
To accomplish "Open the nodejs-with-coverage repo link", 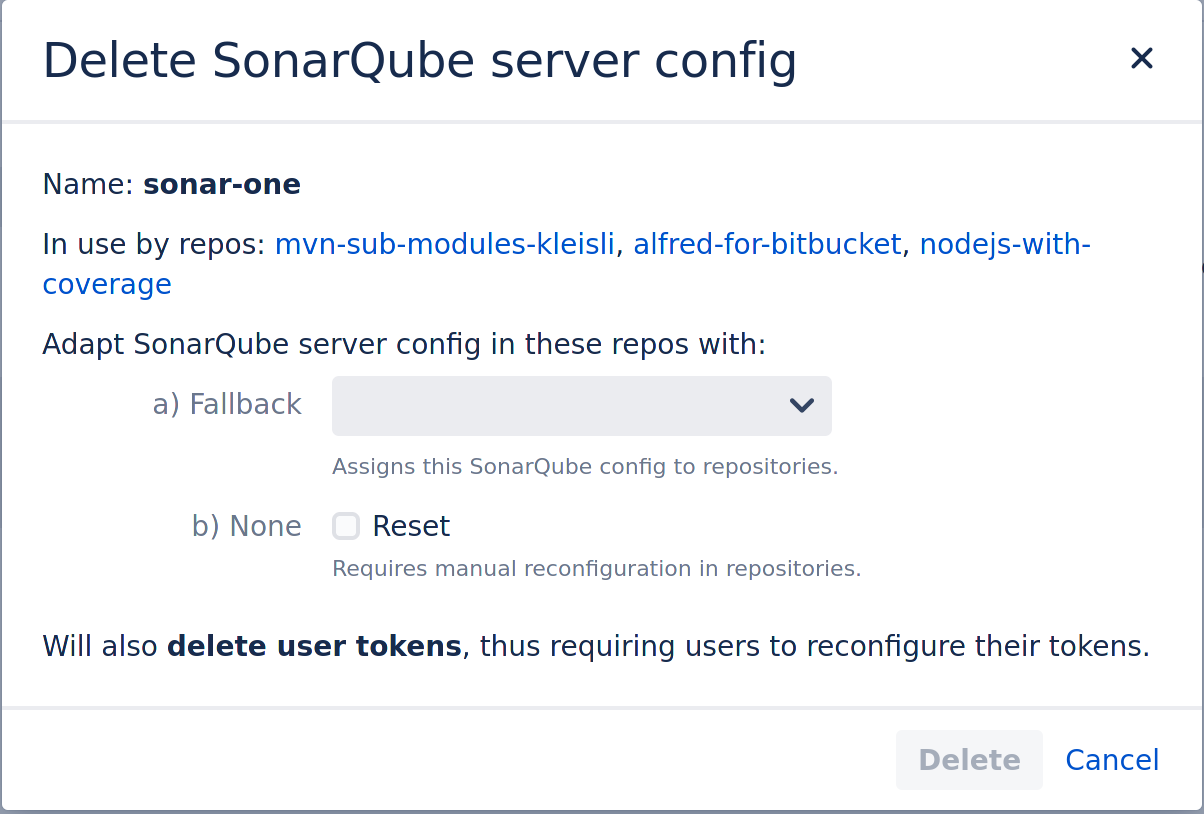I will [x=1004, y=244].
